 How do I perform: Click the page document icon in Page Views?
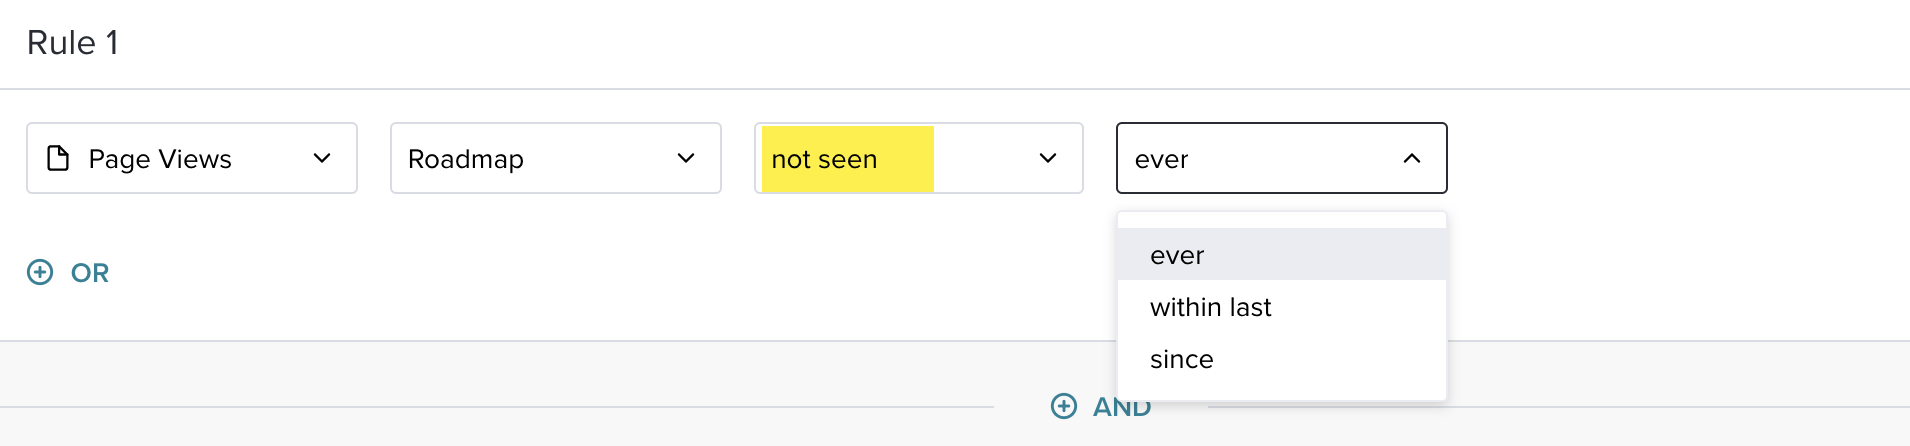59,158
